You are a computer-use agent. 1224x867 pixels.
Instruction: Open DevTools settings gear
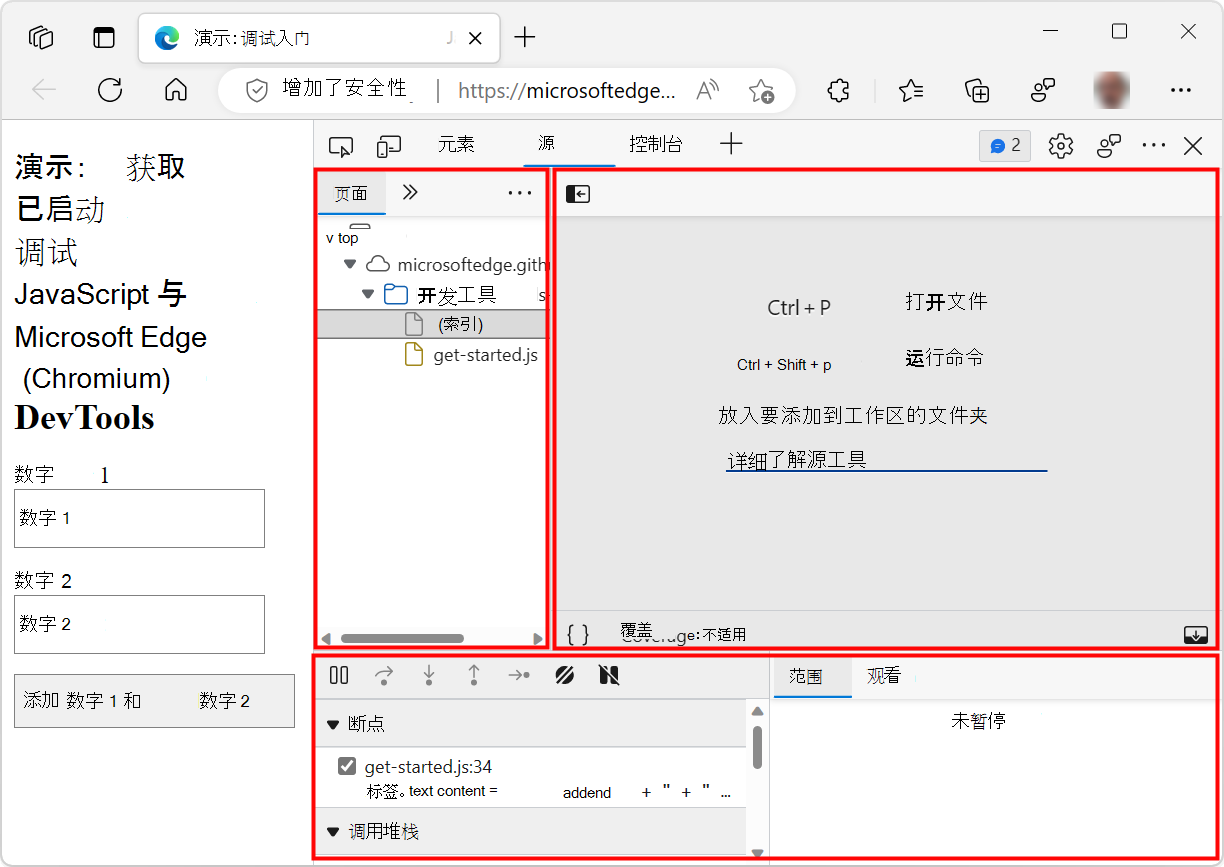pos(1060,146)
